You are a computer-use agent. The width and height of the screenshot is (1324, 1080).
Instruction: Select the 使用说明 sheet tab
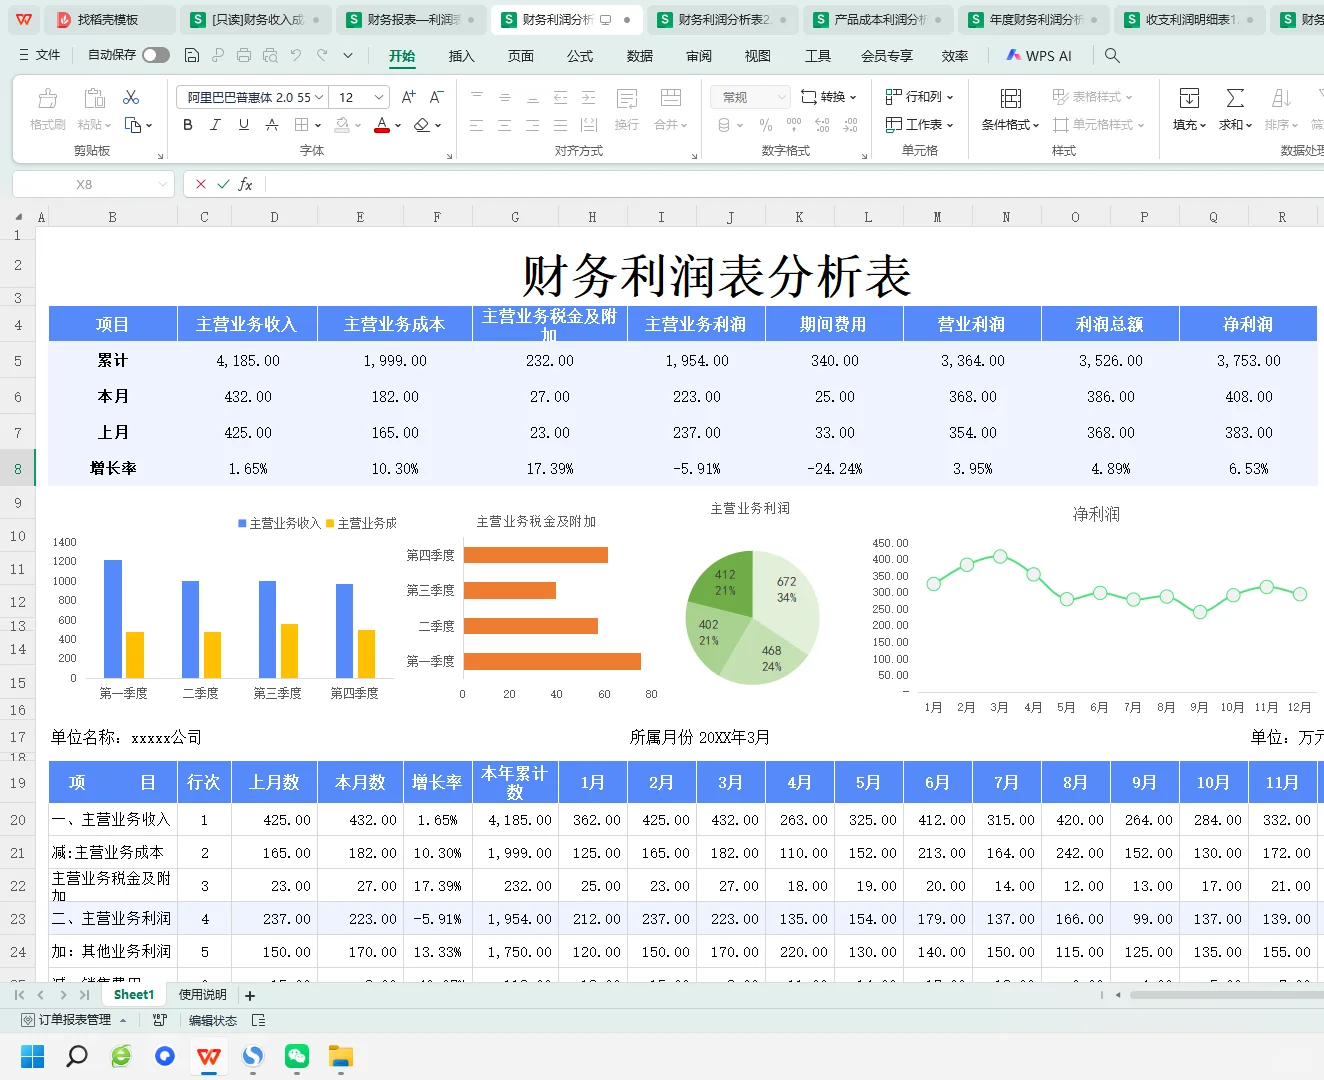(203, 995)
